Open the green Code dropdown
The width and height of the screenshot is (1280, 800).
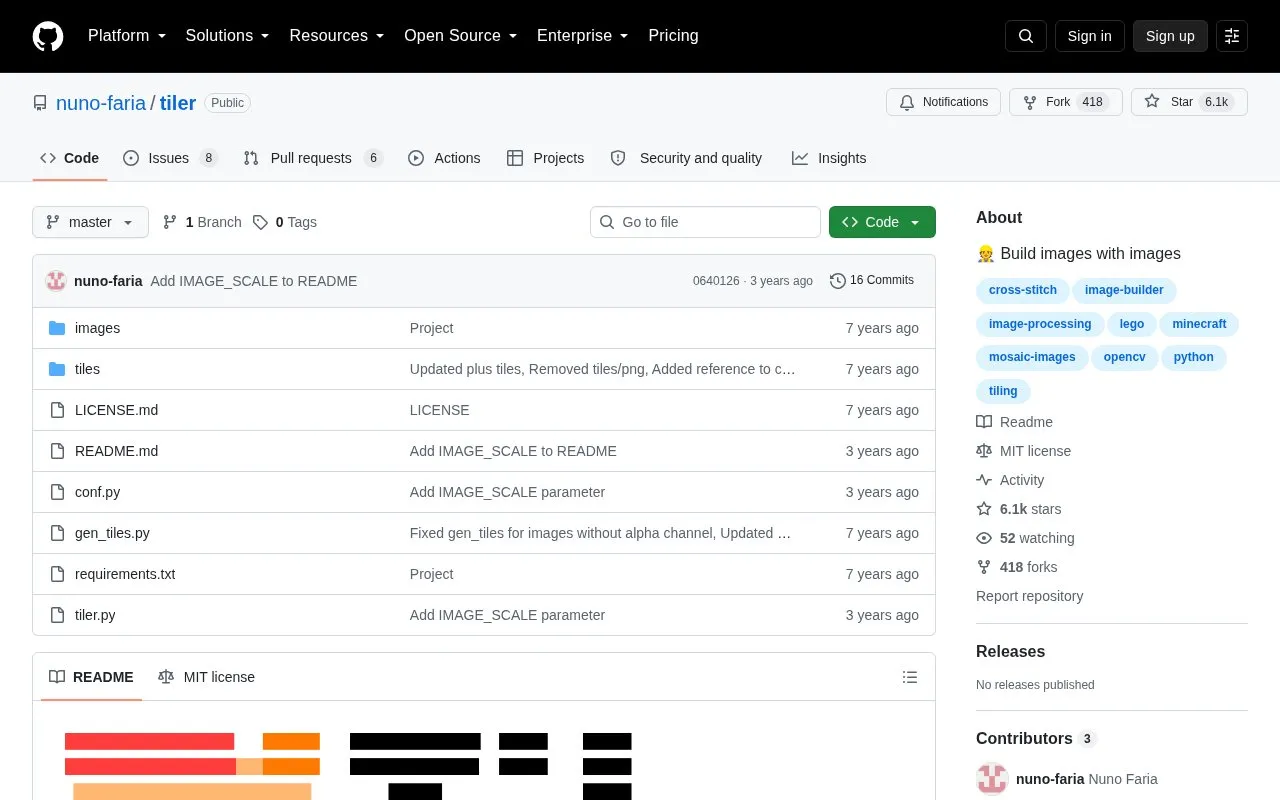pos(882,222)
